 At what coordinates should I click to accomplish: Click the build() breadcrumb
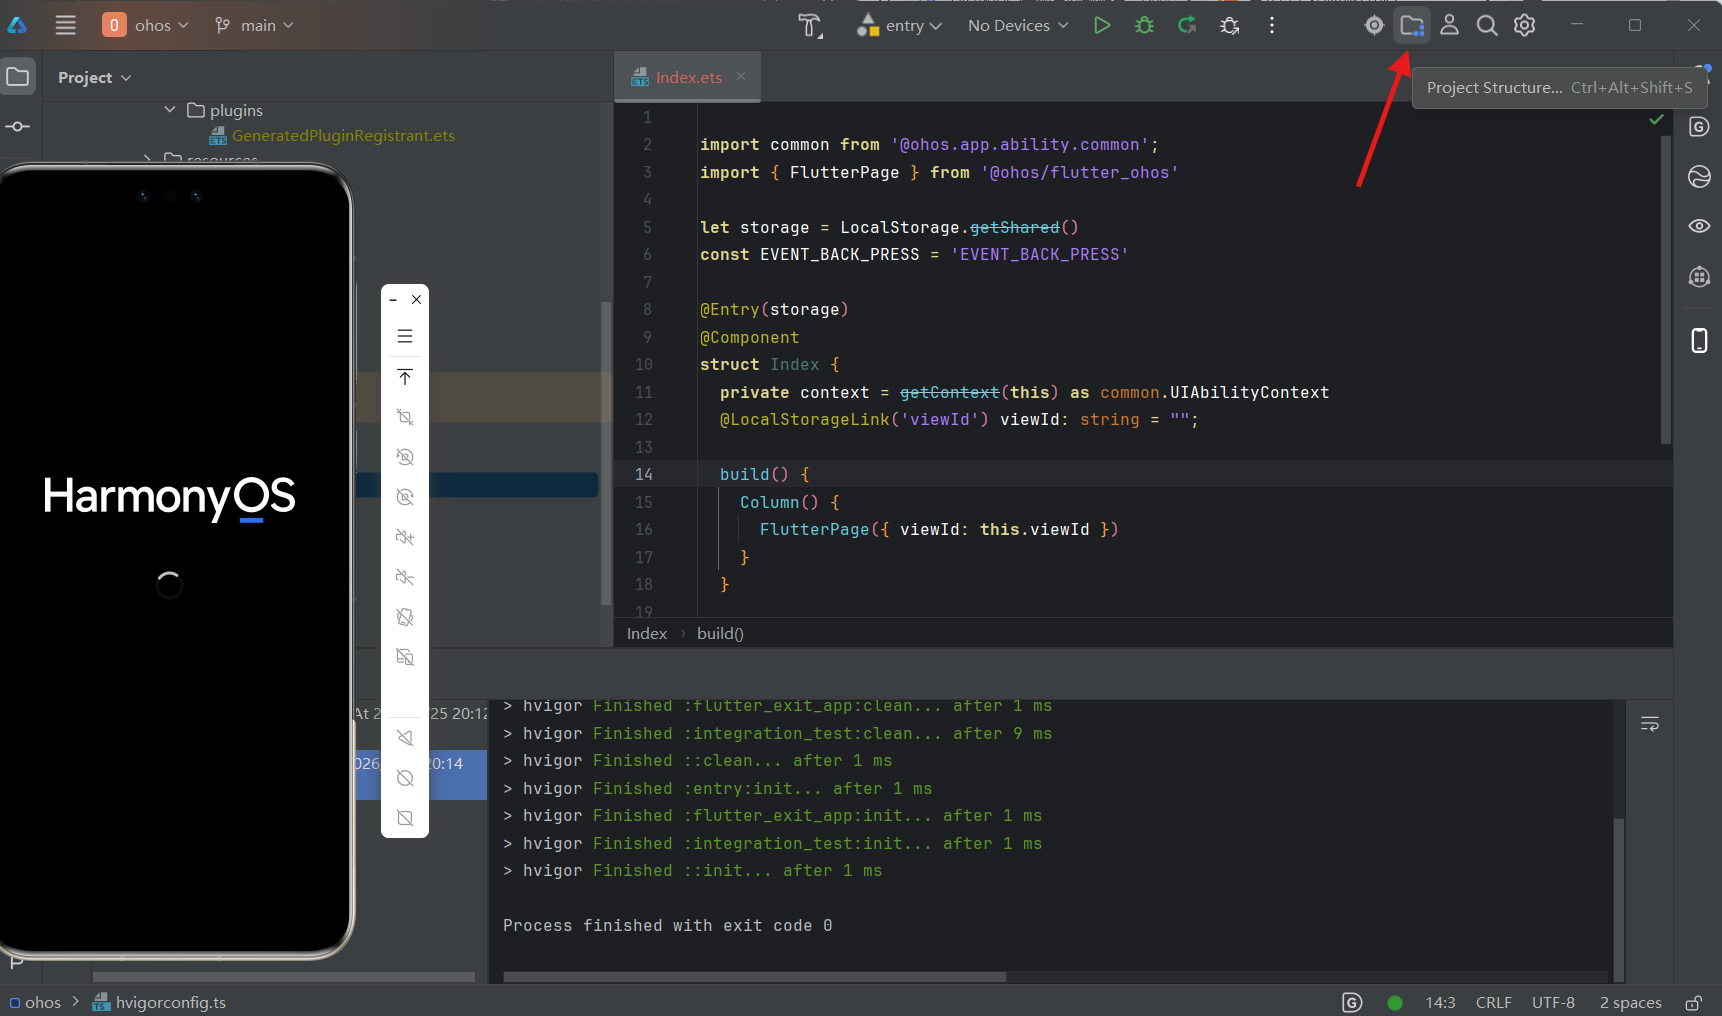click(x=720, y=633)
